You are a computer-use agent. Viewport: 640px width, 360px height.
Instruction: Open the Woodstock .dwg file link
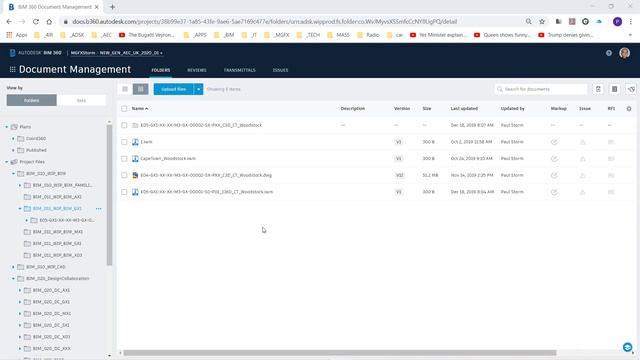point(206,175)
